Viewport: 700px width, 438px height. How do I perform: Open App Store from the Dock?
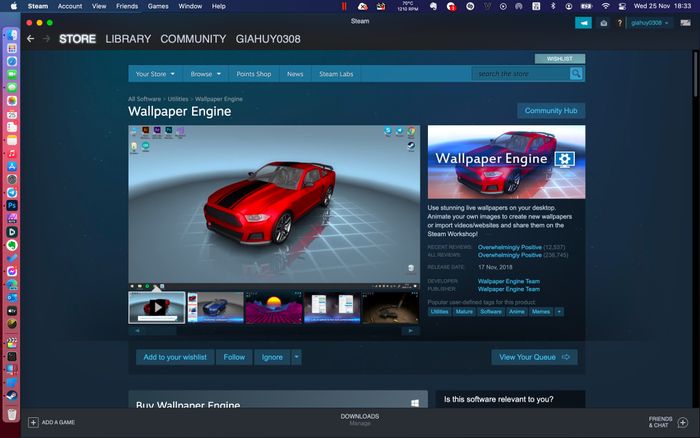(x=12, y=166)
